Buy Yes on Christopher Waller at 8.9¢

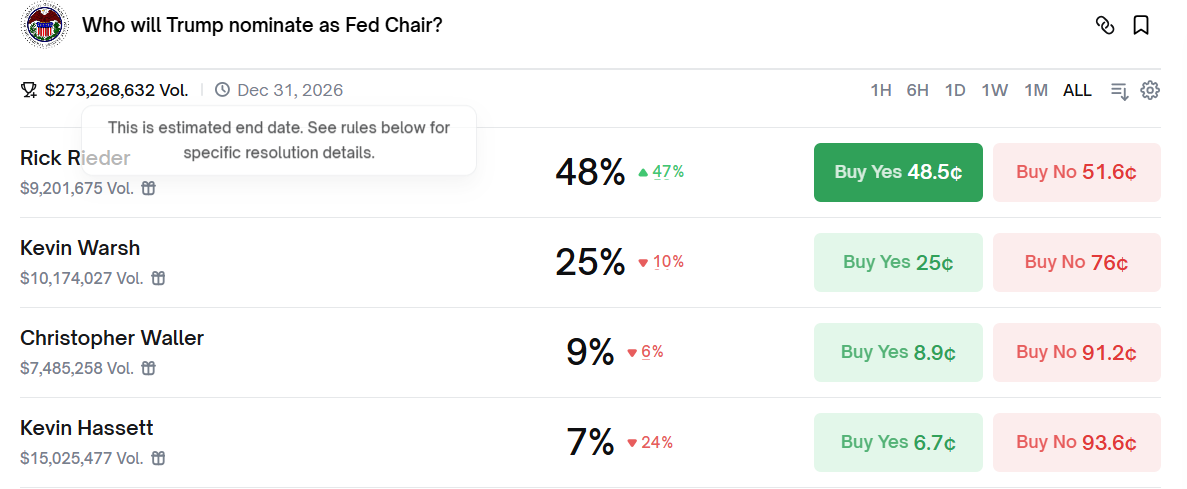898,352
